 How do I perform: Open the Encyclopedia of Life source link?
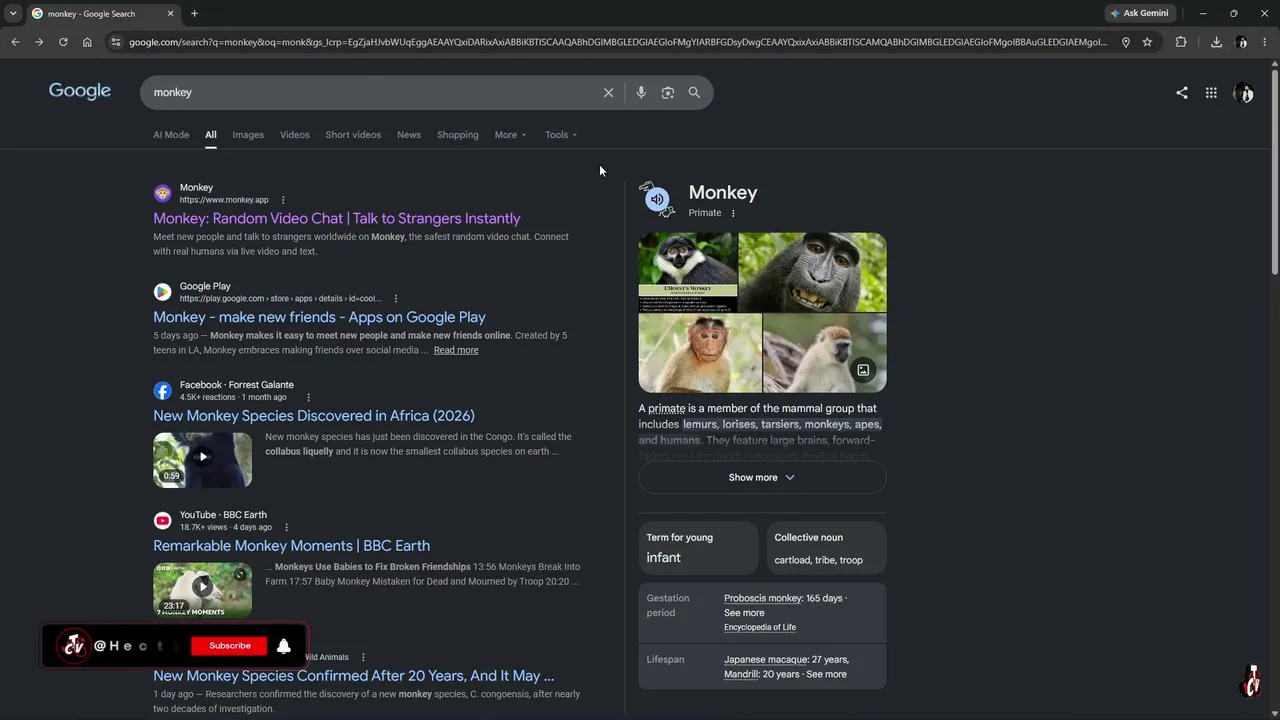pos(760,627)
